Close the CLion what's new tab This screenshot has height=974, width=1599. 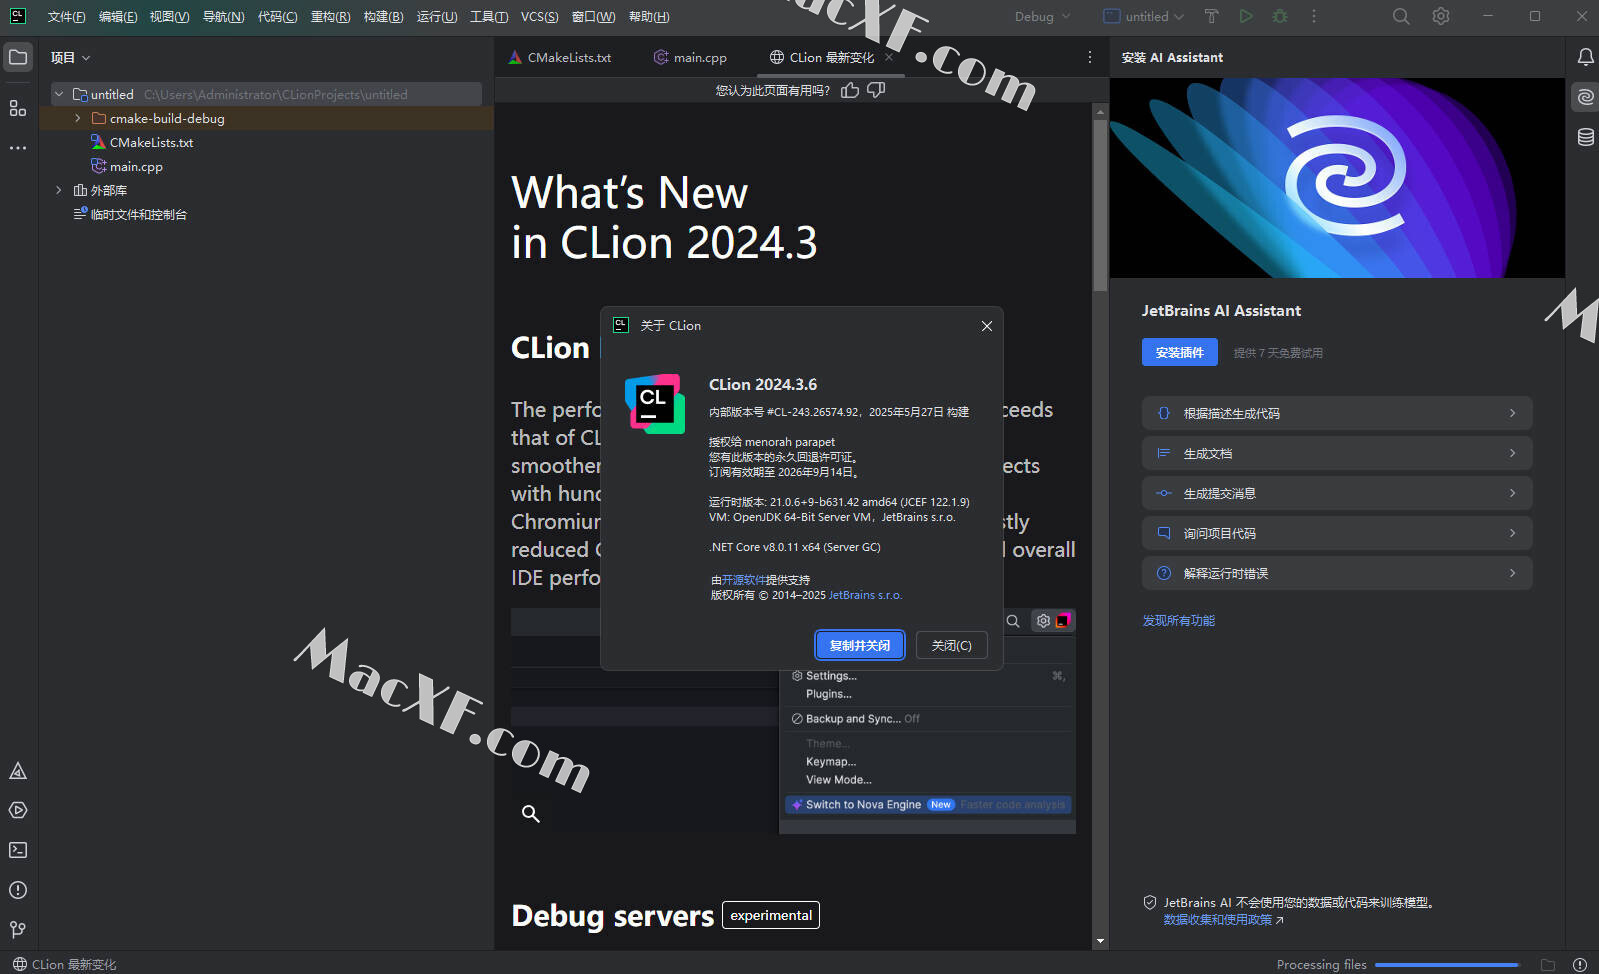point(889,57)
